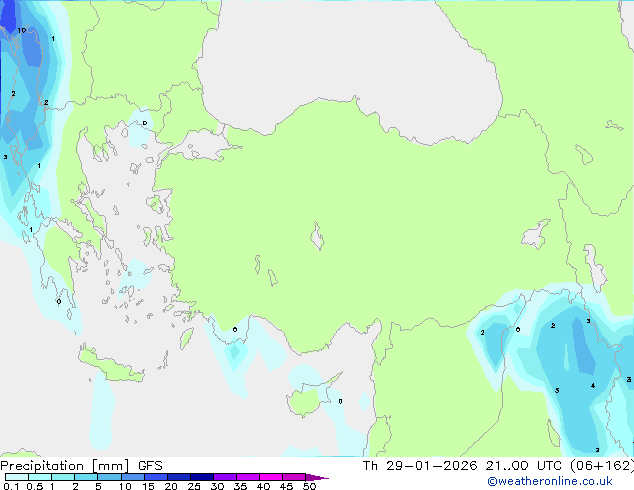Click the 10–15 mm legend color box
The image size is (634, 490).
click(x=132, y=477)
